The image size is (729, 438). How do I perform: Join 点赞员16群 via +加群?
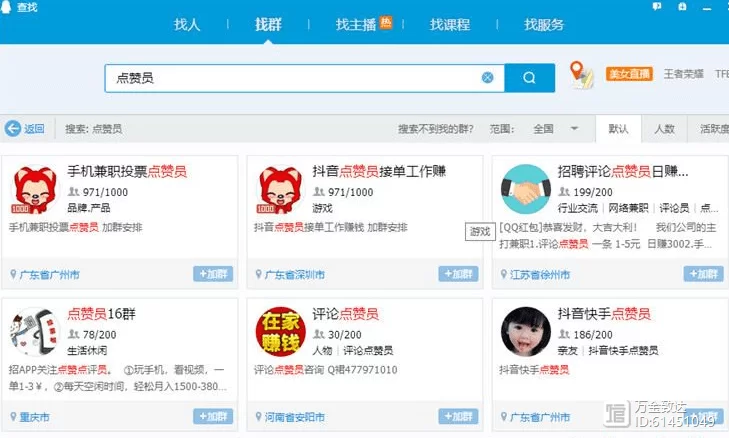pyautogui.click(x=213, y=416)
